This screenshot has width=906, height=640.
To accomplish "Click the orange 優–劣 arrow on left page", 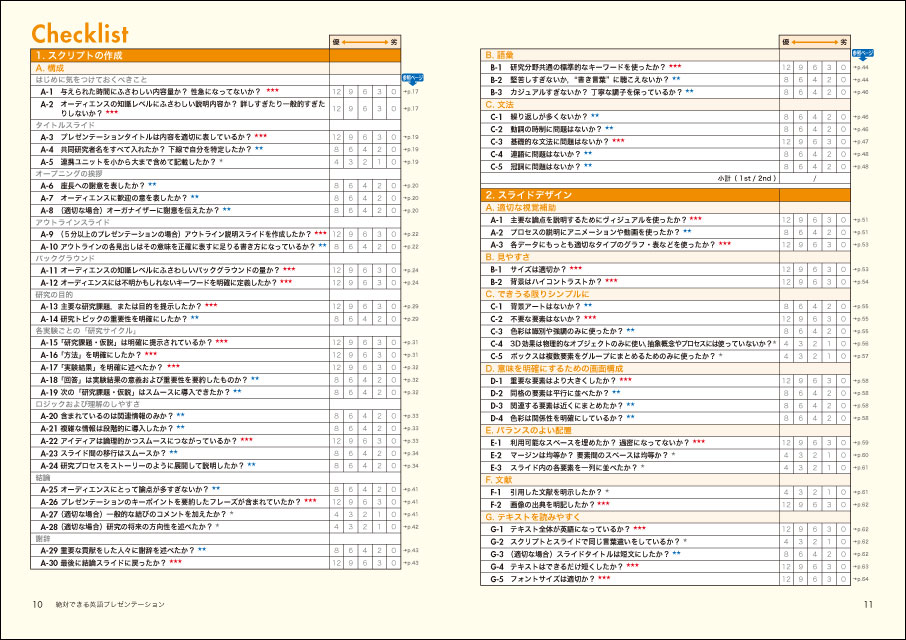I will 366,42.
